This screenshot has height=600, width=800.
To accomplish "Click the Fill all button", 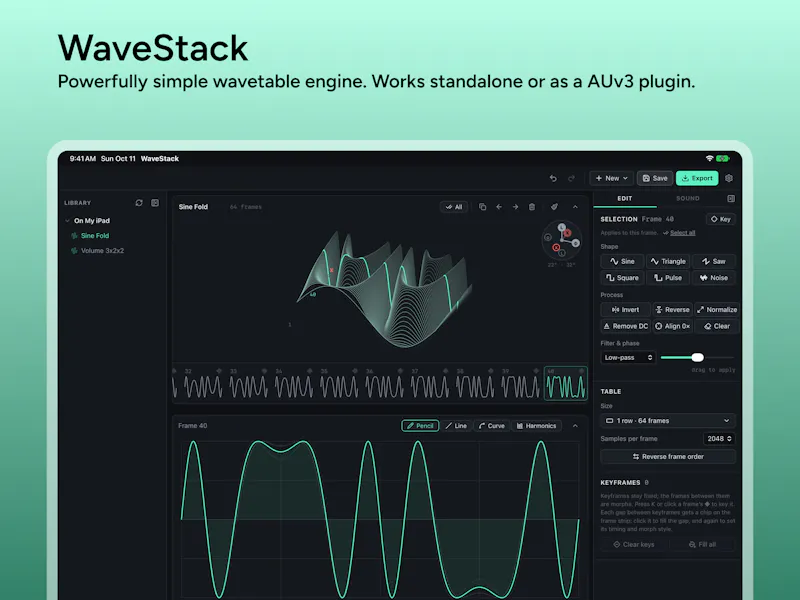I will (702, 544).
